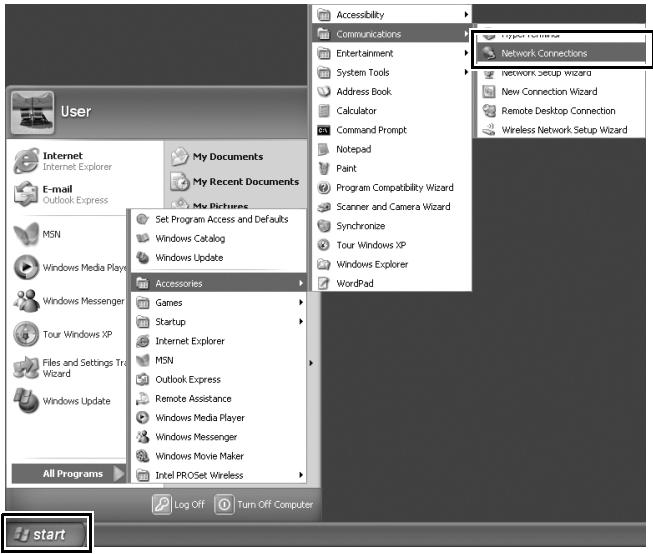Click the Calculator icon in Accessories
The width and height of the screenshot is (653, 554).
(324, 111)
